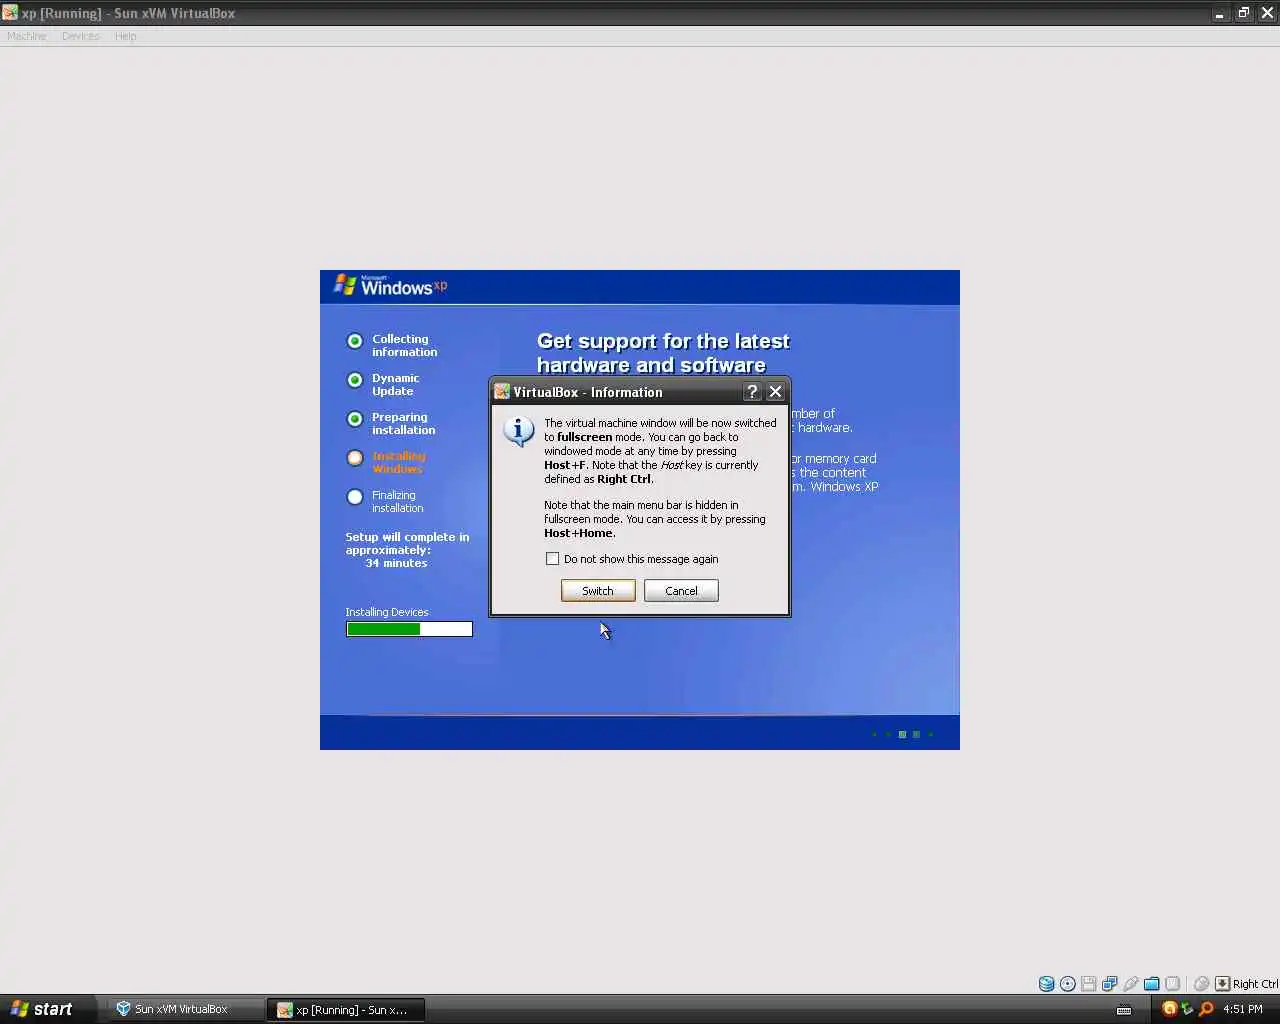This screenshot has width=1280, height=1024.
Task: Click the 34 minutes remaining text
Action: tap(396, 563)
